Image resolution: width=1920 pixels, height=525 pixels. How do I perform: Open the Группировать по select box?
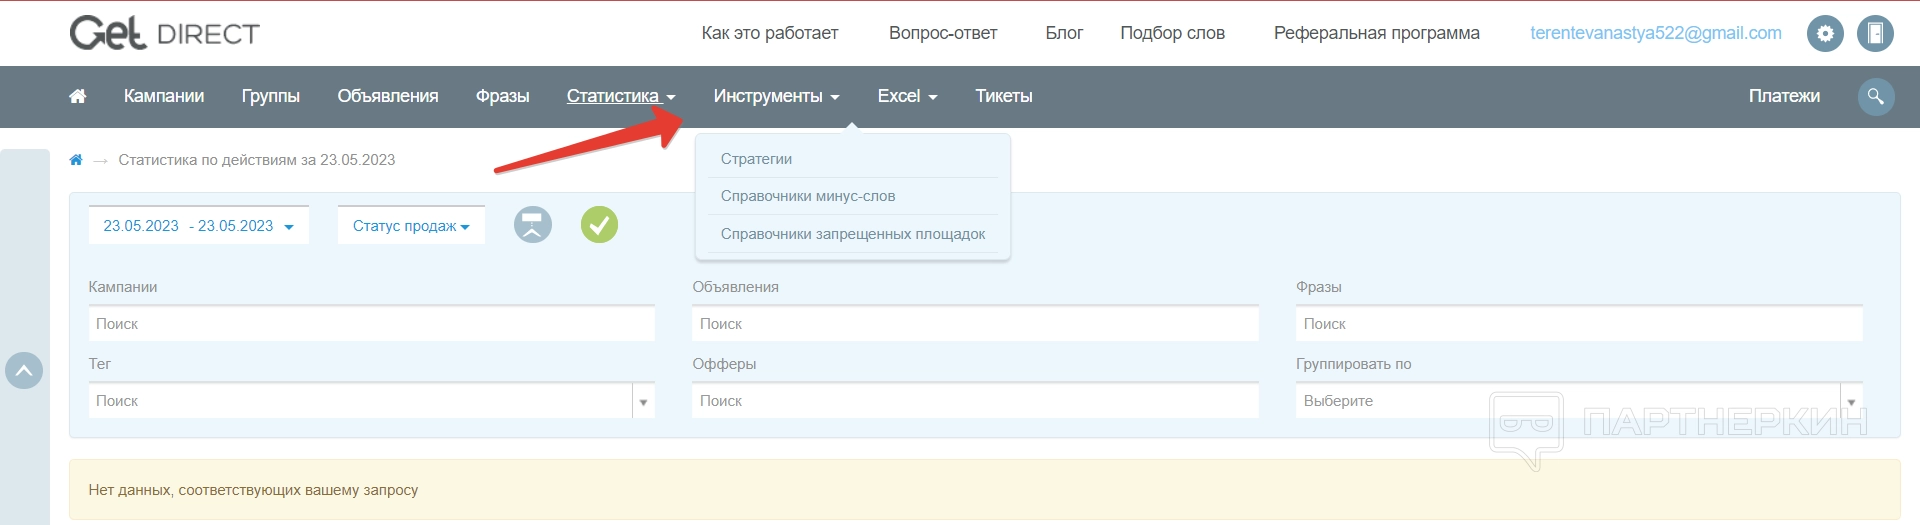(1578, 401)
